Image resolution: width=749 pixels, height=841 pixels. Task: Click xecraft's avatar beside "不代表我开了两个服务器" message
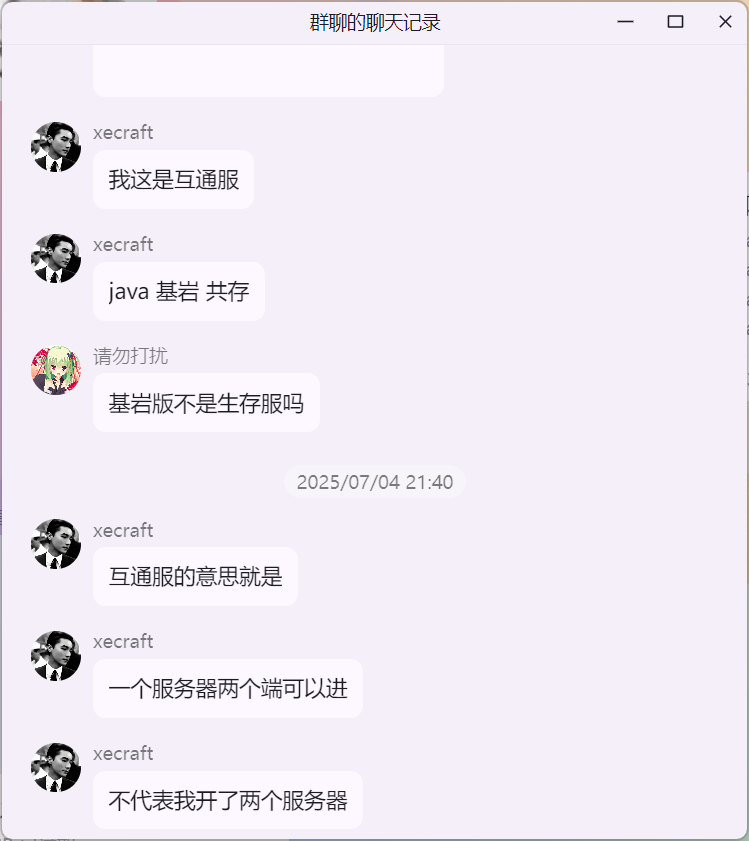[56, 768]
